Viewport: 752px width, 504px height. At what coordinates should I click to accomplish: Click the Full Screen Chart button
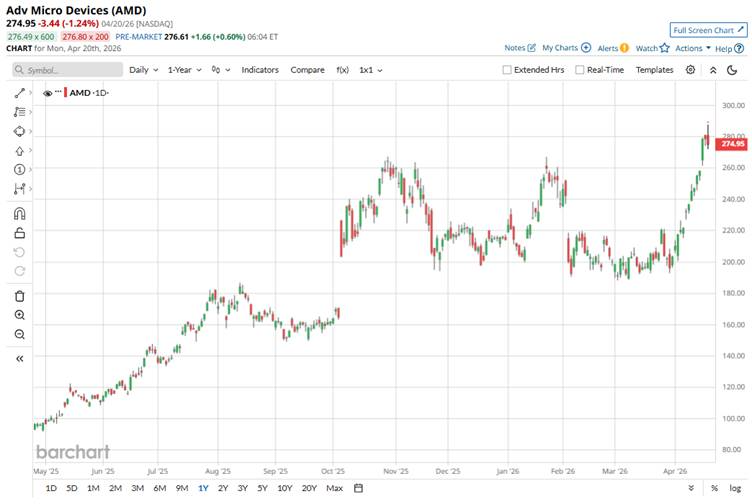[707, 30]
